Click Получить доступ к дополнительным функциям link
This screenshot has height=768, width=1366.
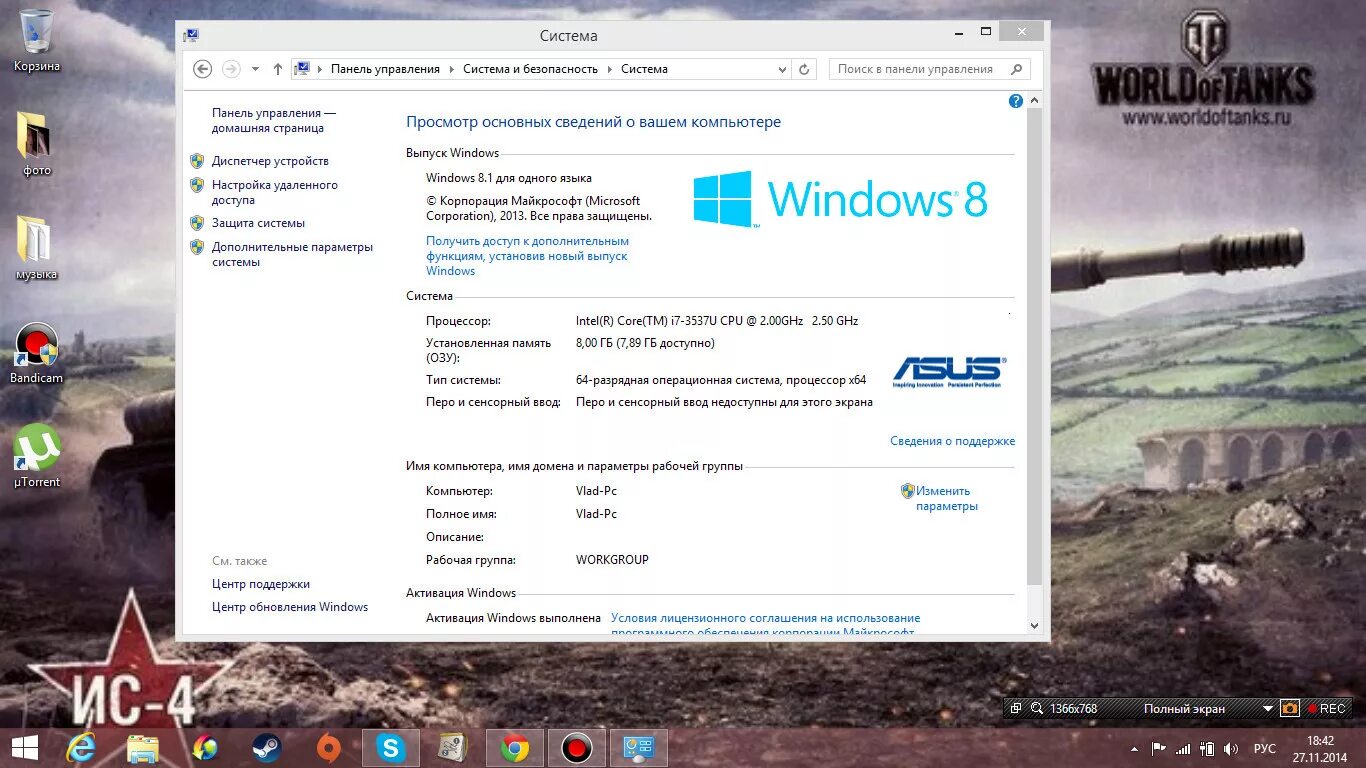(527, 256)
